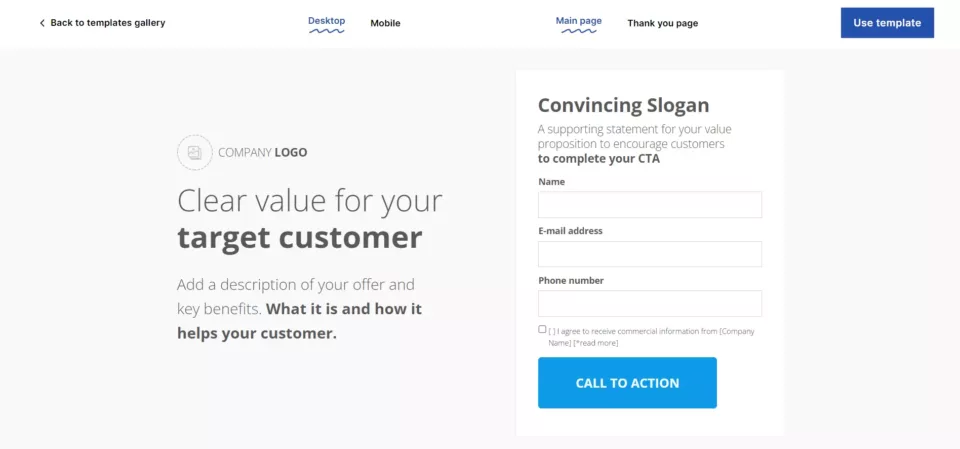Focus the Phone number input field
The height and width of the screenshot is (449, 960).
[649, 303]
